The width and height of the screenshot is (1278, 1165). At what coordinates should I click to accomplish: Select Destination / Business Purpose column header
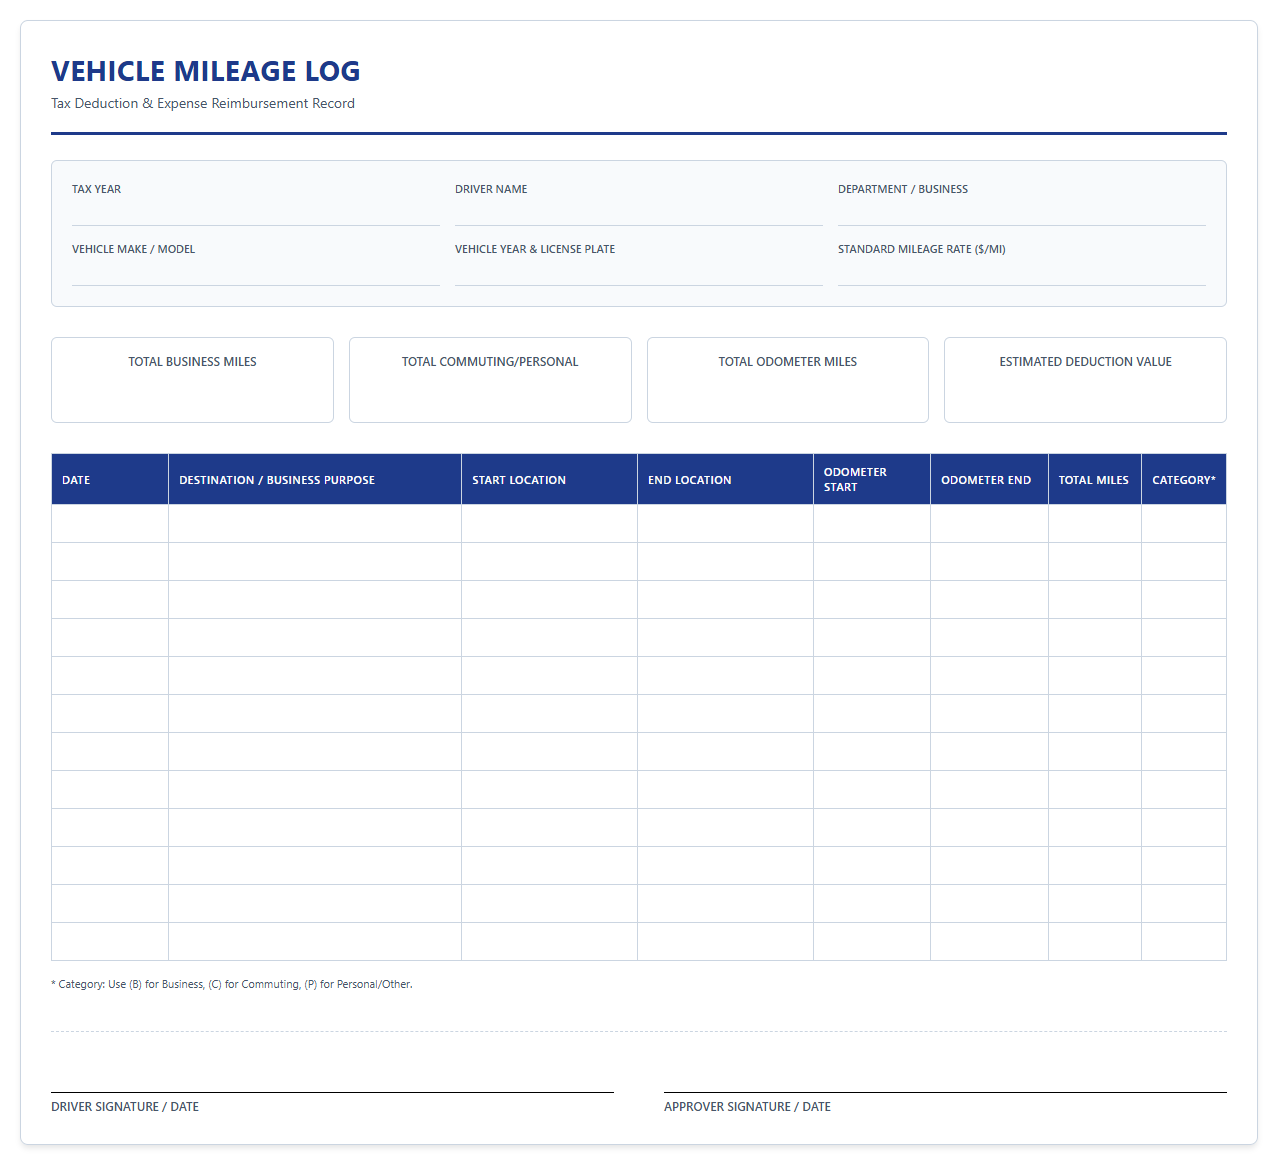(x=315, y=479)
